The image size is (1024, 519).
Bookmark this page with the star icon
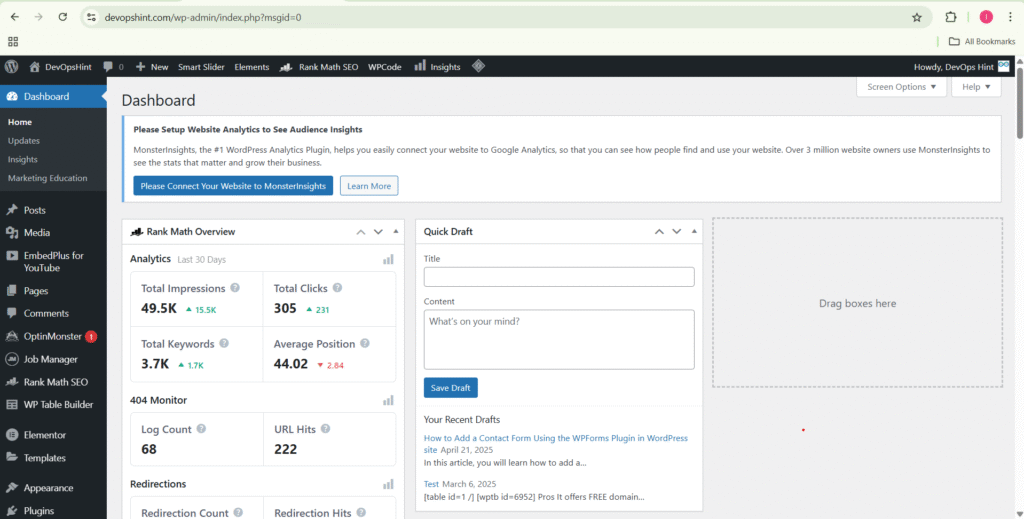tap(917, 18)
